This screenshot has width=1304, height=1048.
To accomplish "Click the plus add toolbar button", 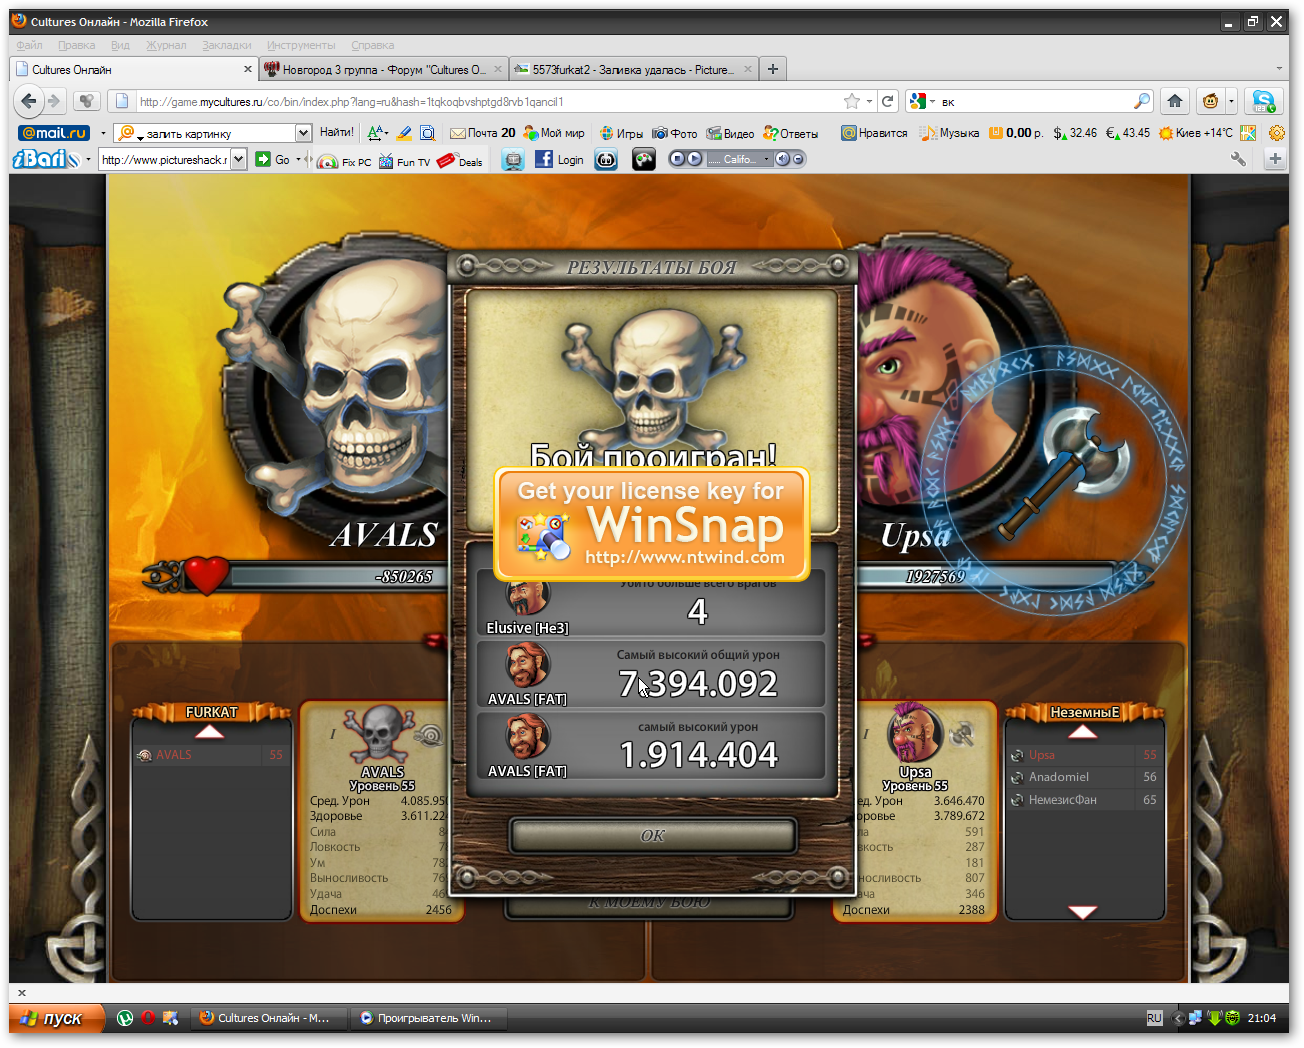I will coord(1275,159).
